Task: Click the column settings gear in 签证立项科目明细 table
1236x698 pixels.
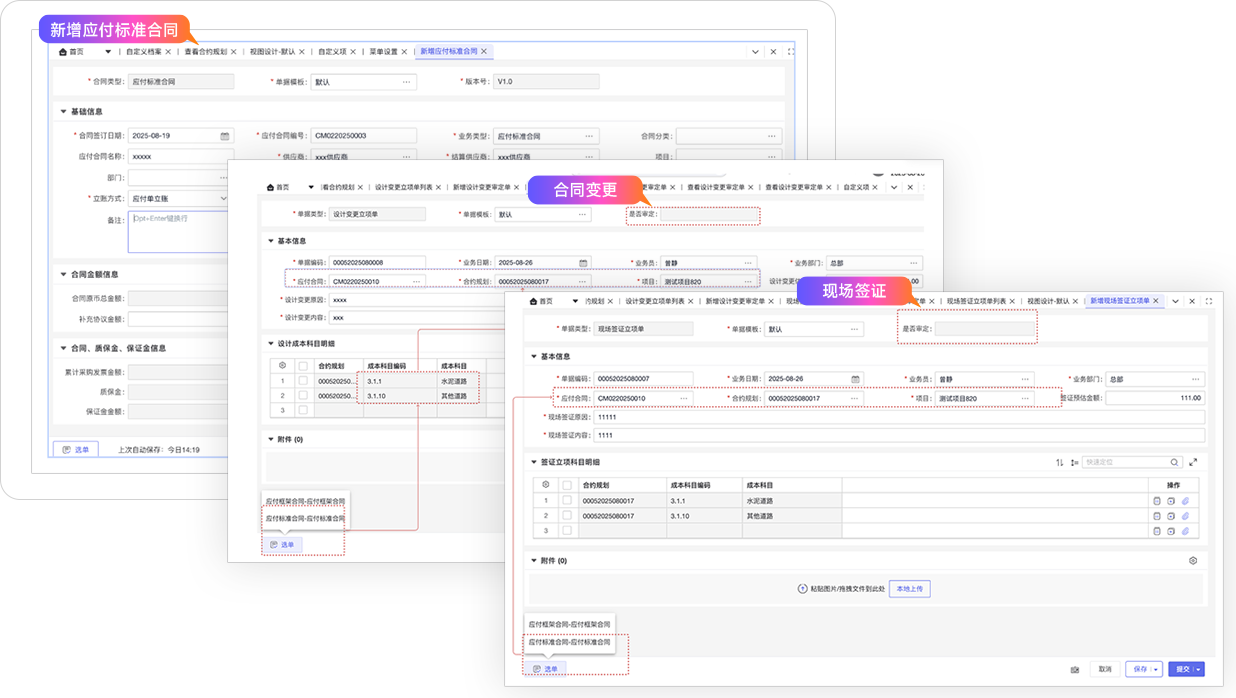Action: pyautogui.click(x=545, y=485)
